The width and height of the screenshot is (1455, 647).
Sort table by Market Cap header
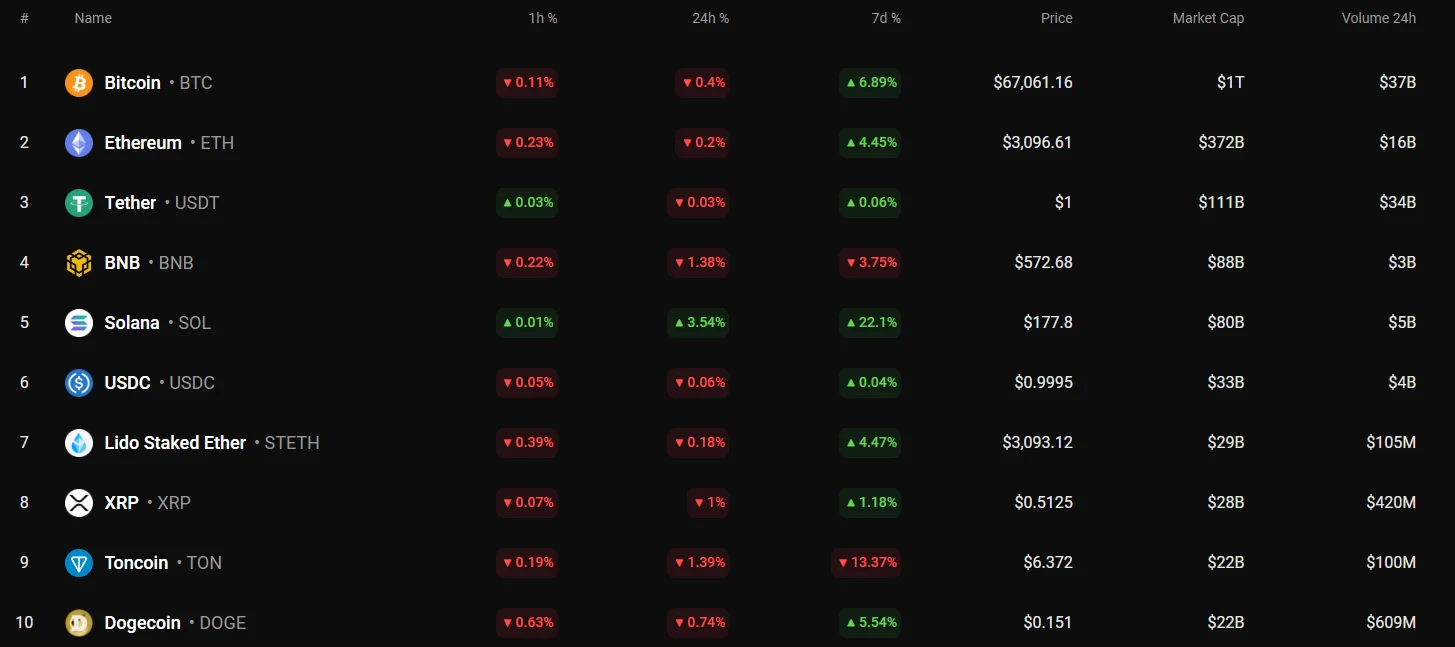coord(1208,18)
